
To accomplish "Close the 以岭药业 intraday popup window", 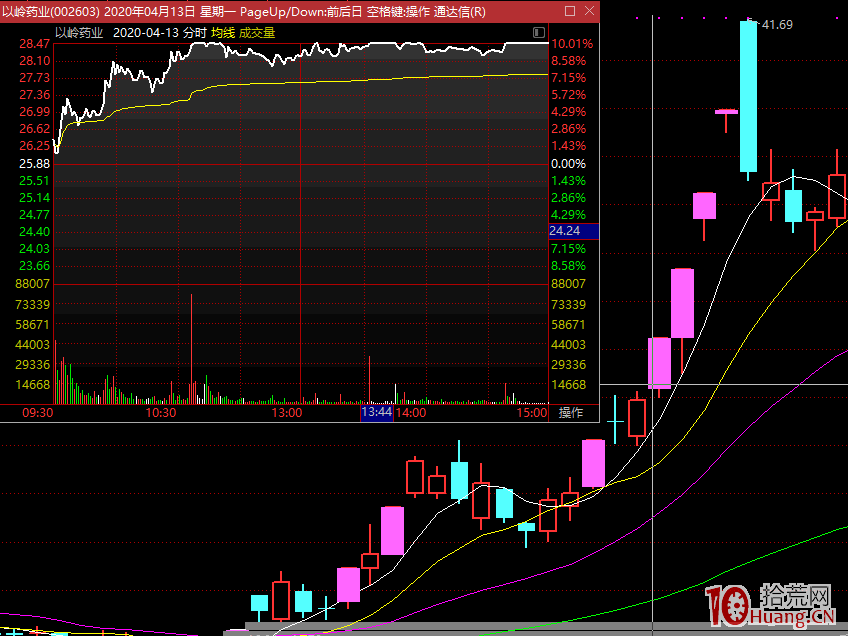I will (x=589, y=12).
